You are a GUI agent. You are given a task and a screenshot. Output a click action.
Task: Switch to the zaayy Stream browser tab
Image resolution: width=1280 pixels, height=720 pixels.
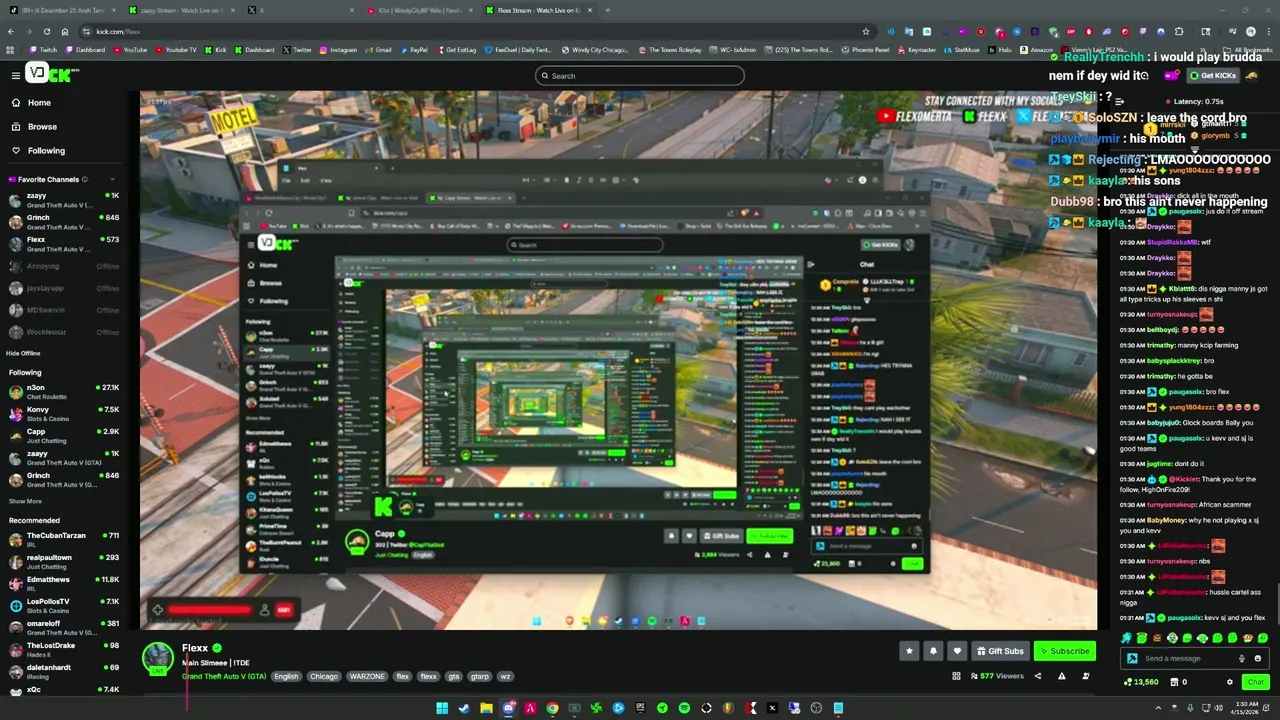[x=180, y=10]
